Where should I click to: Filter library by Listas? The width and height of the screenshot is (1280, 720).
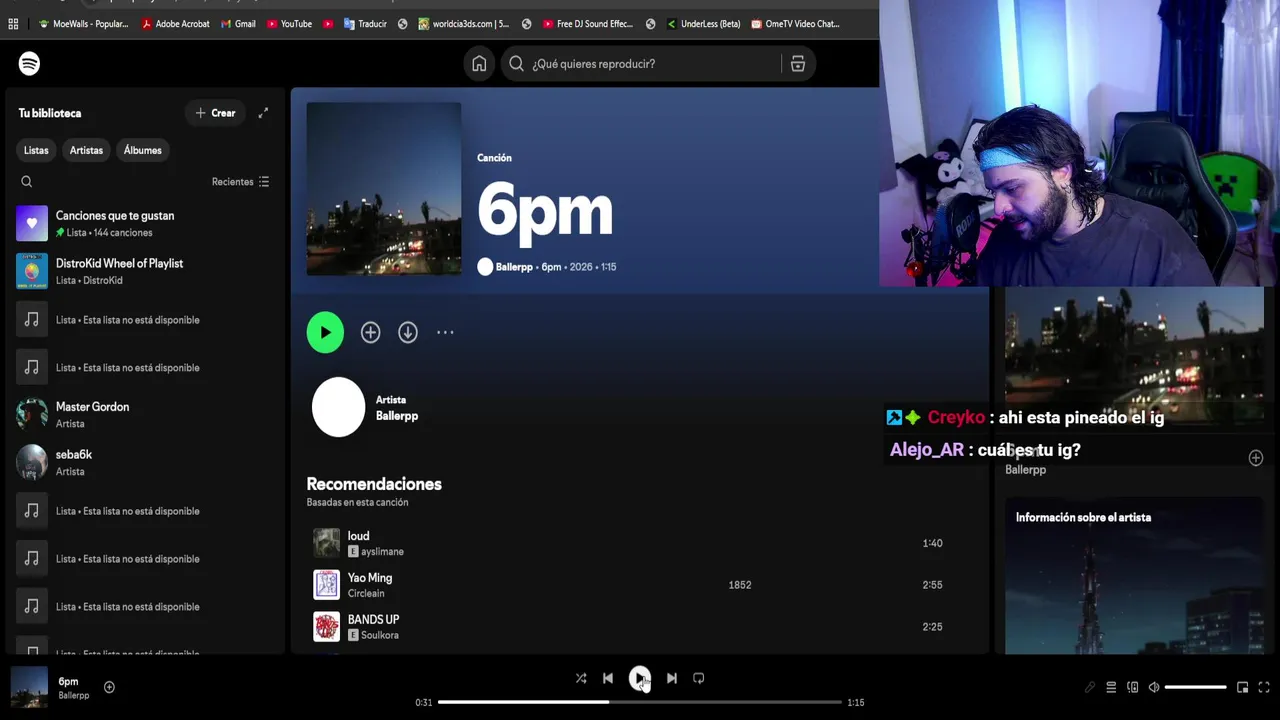pos(36,150)
